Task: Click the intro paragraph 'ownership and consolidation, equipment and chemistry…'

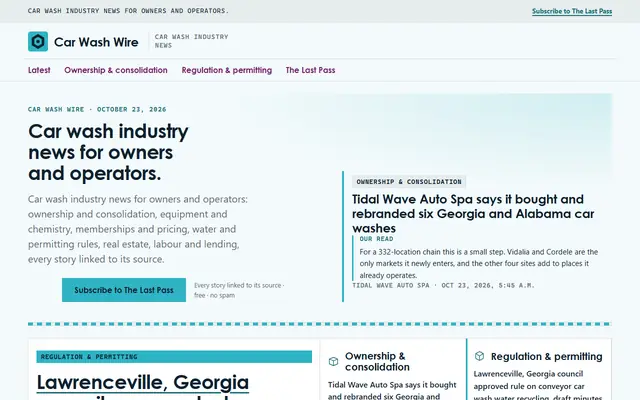Action: (x=138, y=229)
